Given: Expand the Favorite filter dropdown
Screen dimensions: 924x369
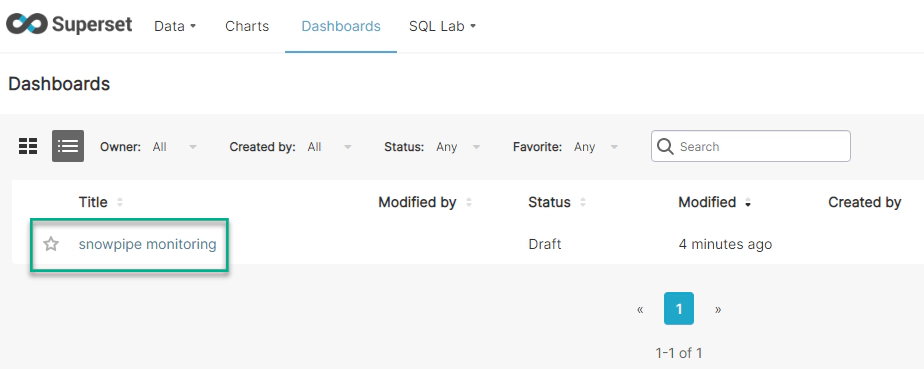Looking at the screenshot, I should (596, 147).
